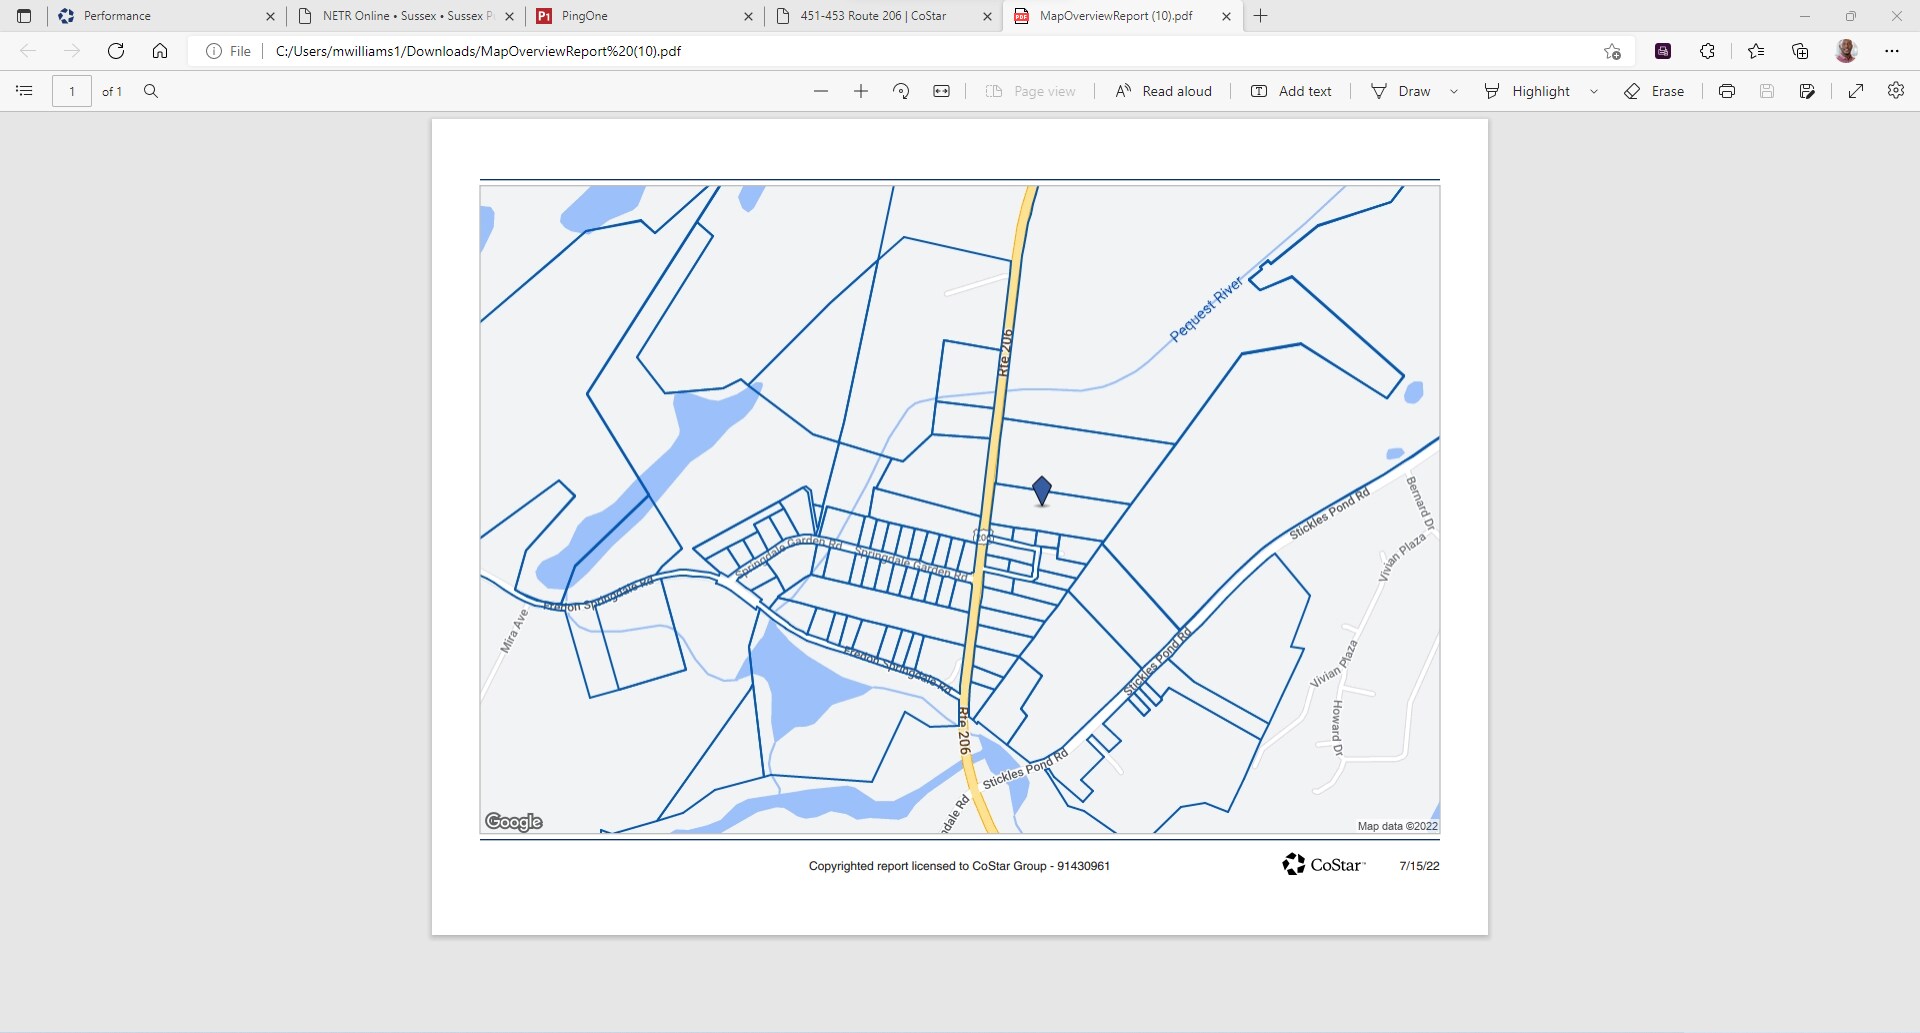
Task: Open the 451-453 Route 206 CoStar tab
Action: pos(875,16)
